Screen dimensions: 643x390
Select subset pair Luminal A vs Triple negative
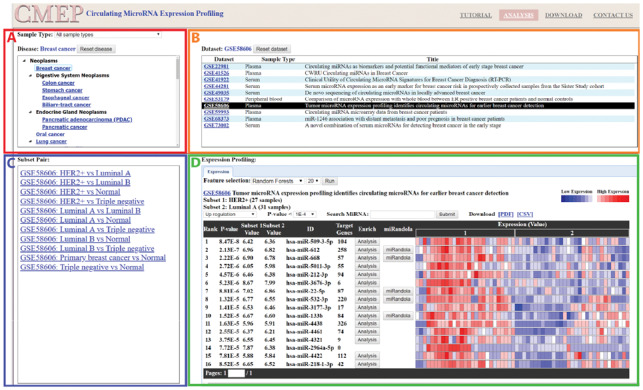tap(87, 230)
